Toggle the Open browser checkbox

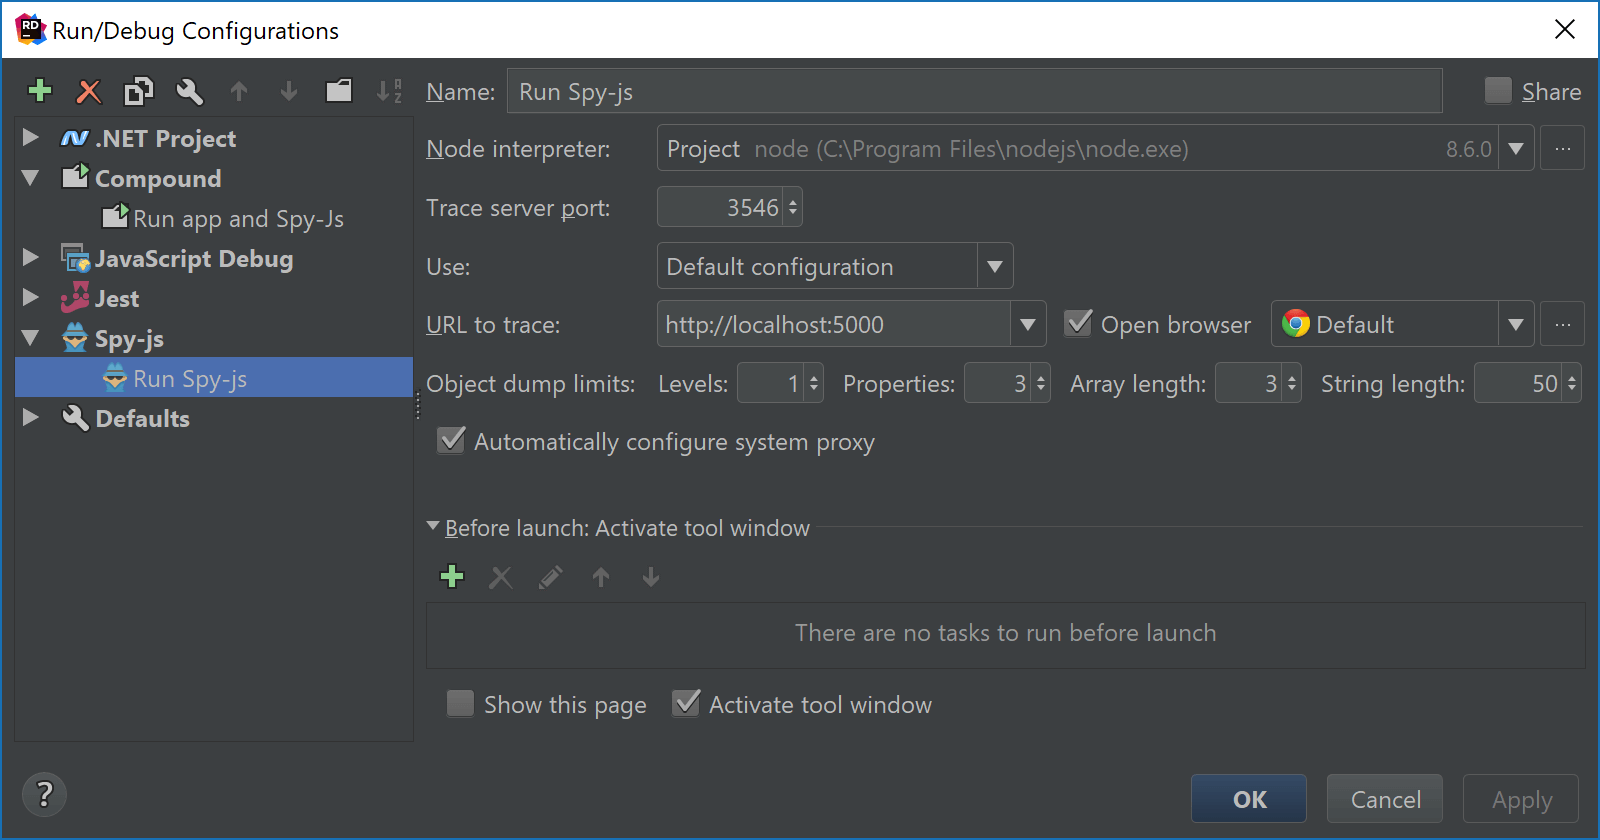coord(1078,323)
